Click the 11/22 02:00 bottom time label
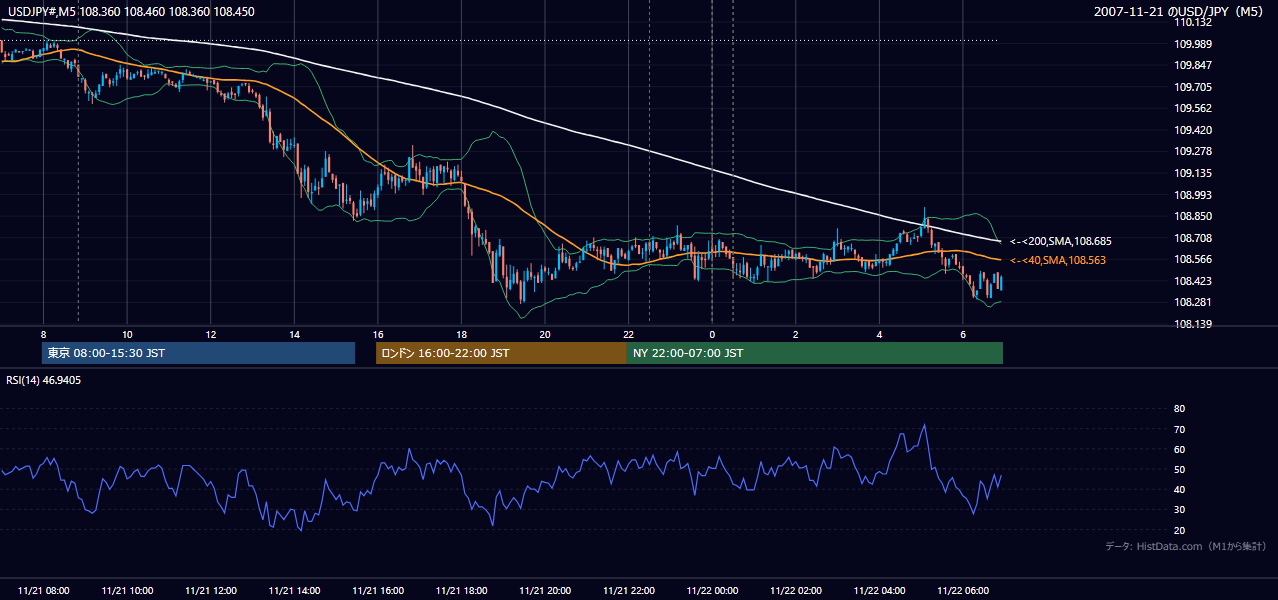 point(796,591)
